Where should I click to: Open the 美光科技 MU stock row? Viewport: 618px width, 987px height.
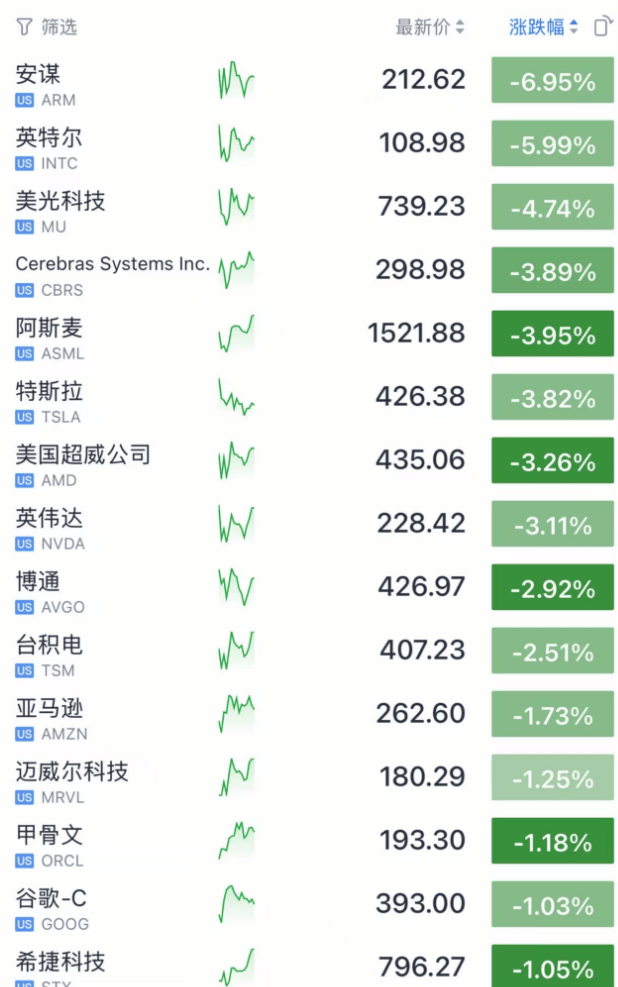[x=309, y=210]
